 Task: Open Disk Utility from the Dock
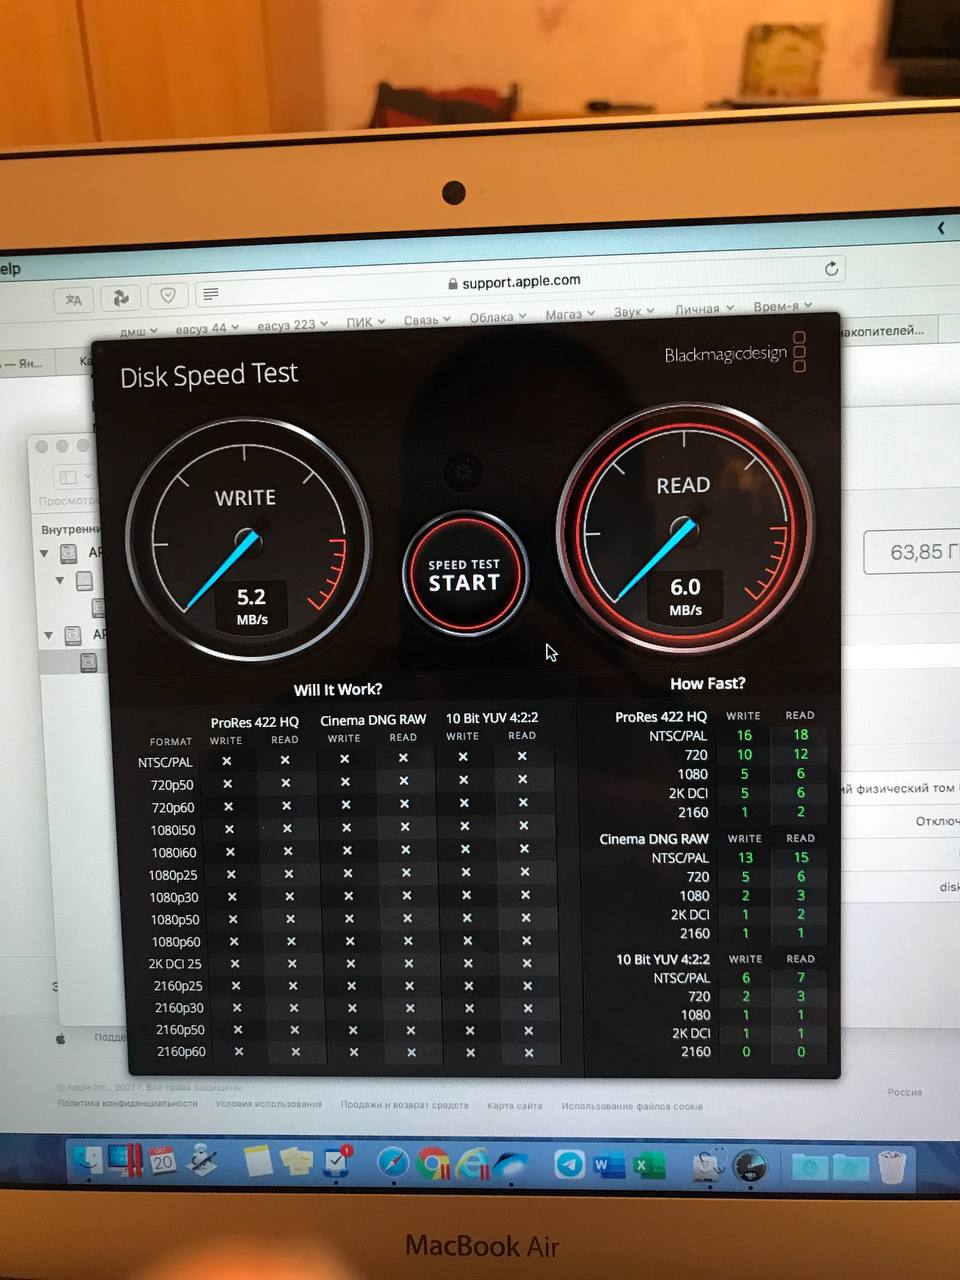click(x=709, y=1166)
